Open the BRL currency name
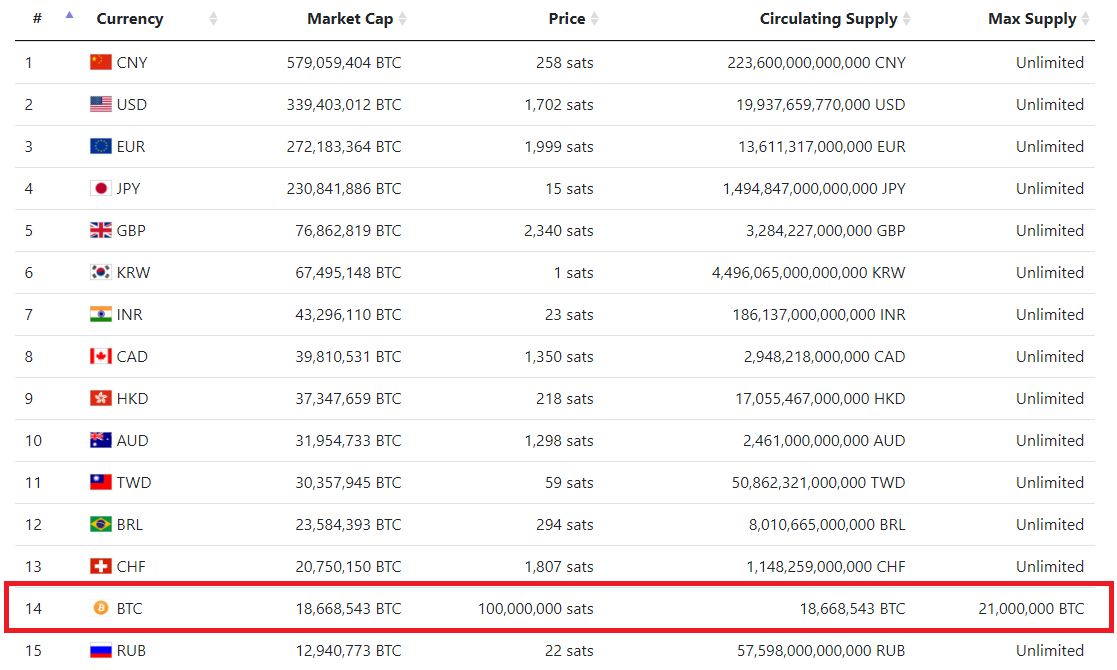Viewport: 1117px width, 670px height. tap(130, 525)
